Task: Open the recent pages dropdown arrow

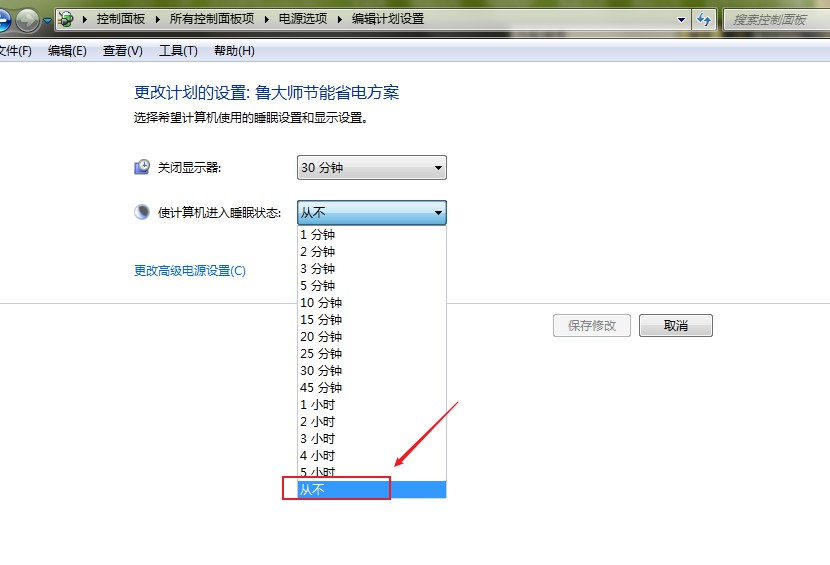Action: click(47, 21)
